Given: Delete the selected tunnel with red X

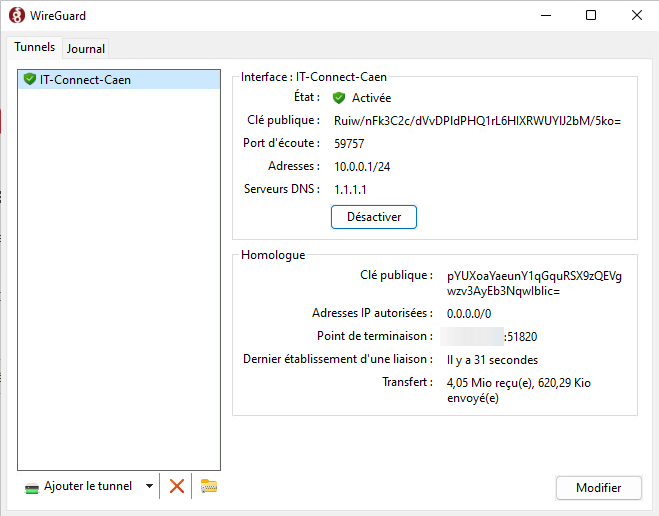Looking at the screenshot, I should click(177, 486).
